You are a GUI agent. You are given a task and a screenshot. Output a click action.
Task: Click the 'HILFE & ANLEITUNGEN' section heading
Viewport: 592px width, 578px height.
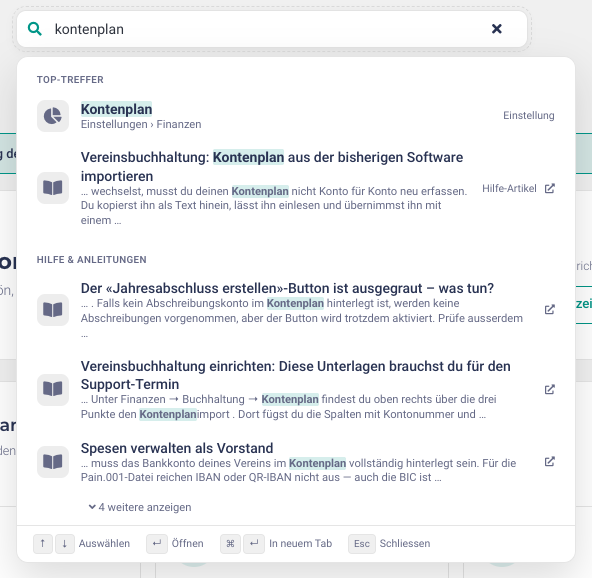[91, 260]
